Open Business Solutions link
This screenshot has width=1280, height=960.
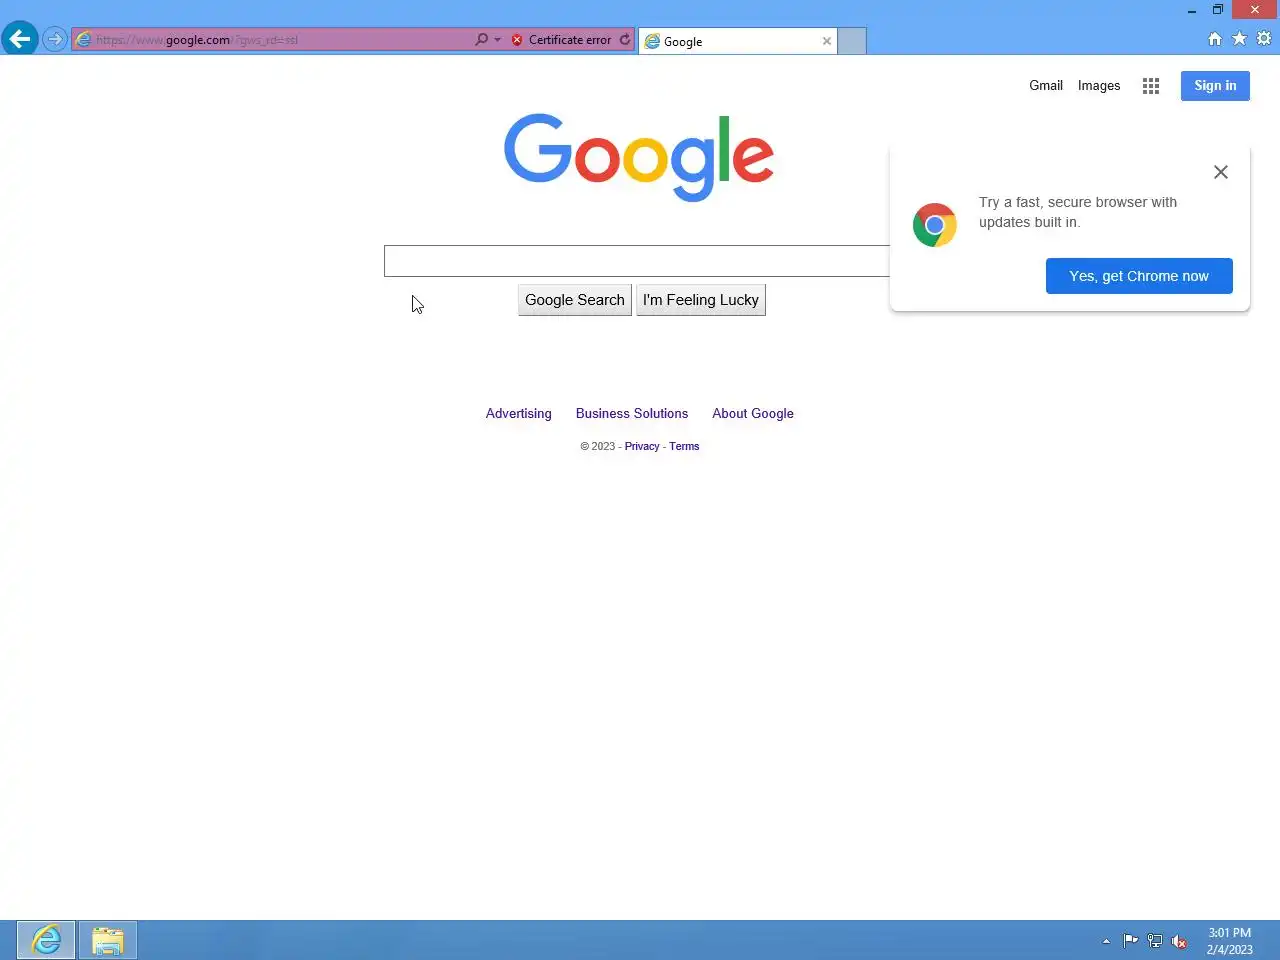tap(632, 414)
